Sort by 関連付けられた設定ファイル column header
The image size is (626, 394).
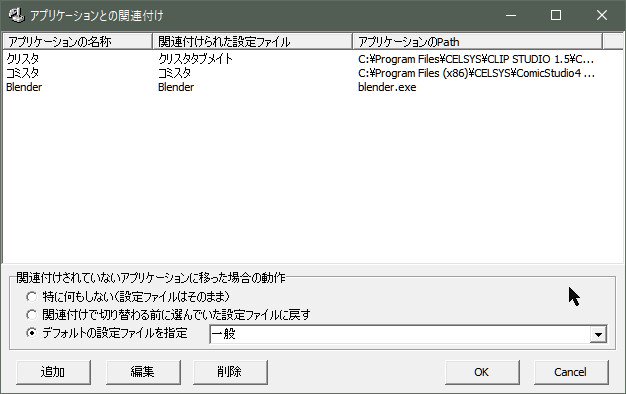click(252, 42)
